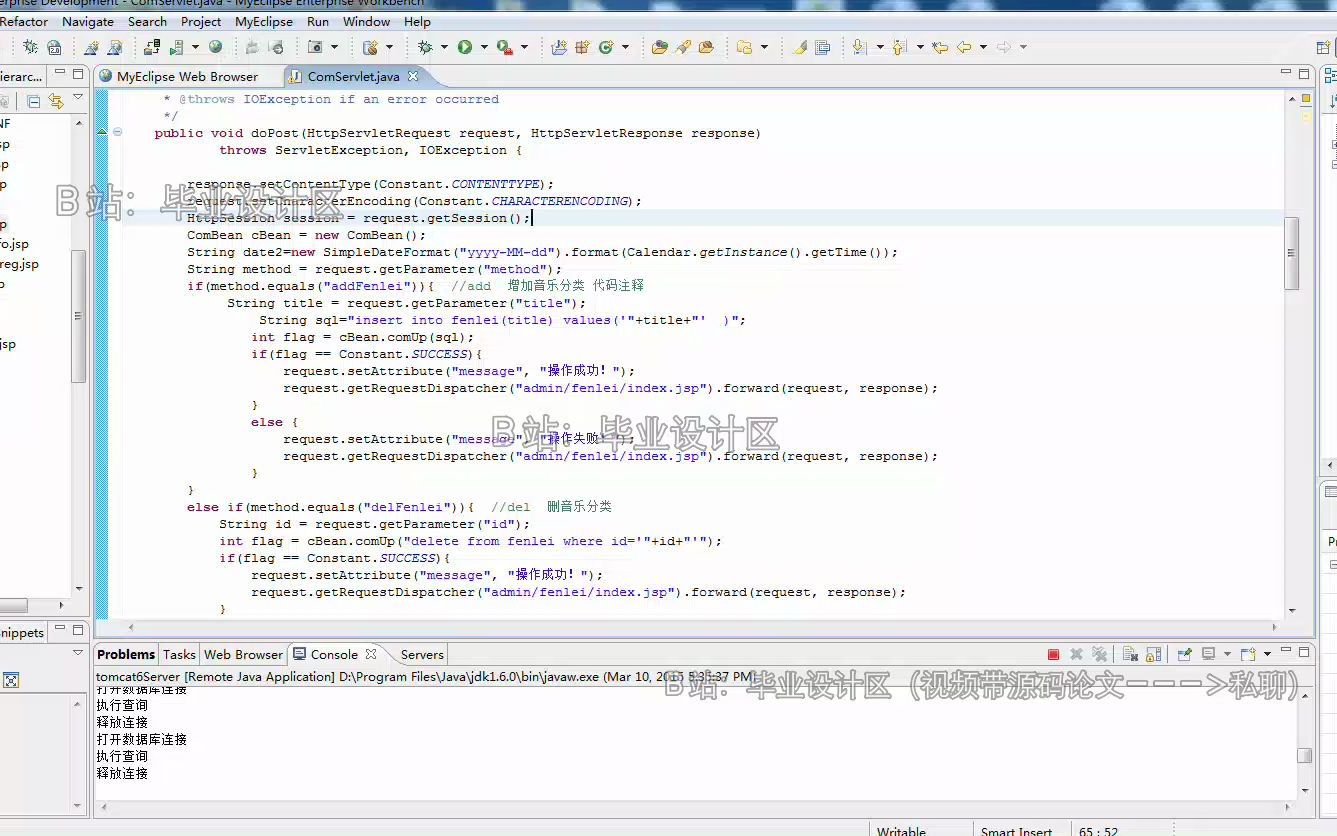Click editor vertical scrollbar thumb
Viewport: 1337px width, 836px height.
pos(1292,254)
